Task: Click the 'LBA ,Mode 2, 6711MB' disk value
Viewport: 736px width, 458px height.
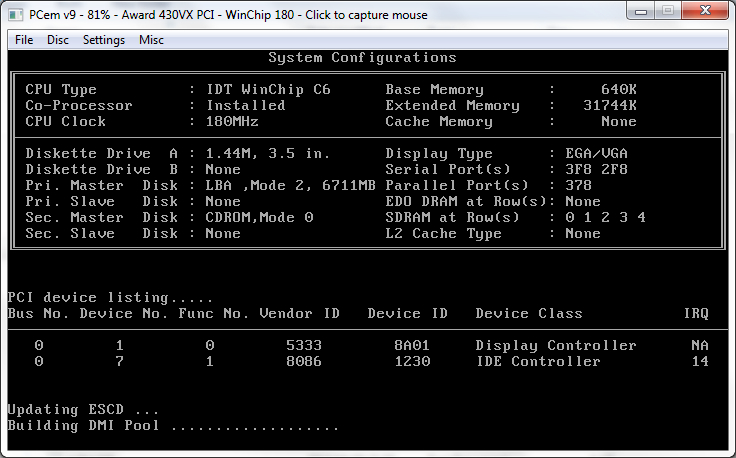Action: pyautogui.click(x=291, y=185)
